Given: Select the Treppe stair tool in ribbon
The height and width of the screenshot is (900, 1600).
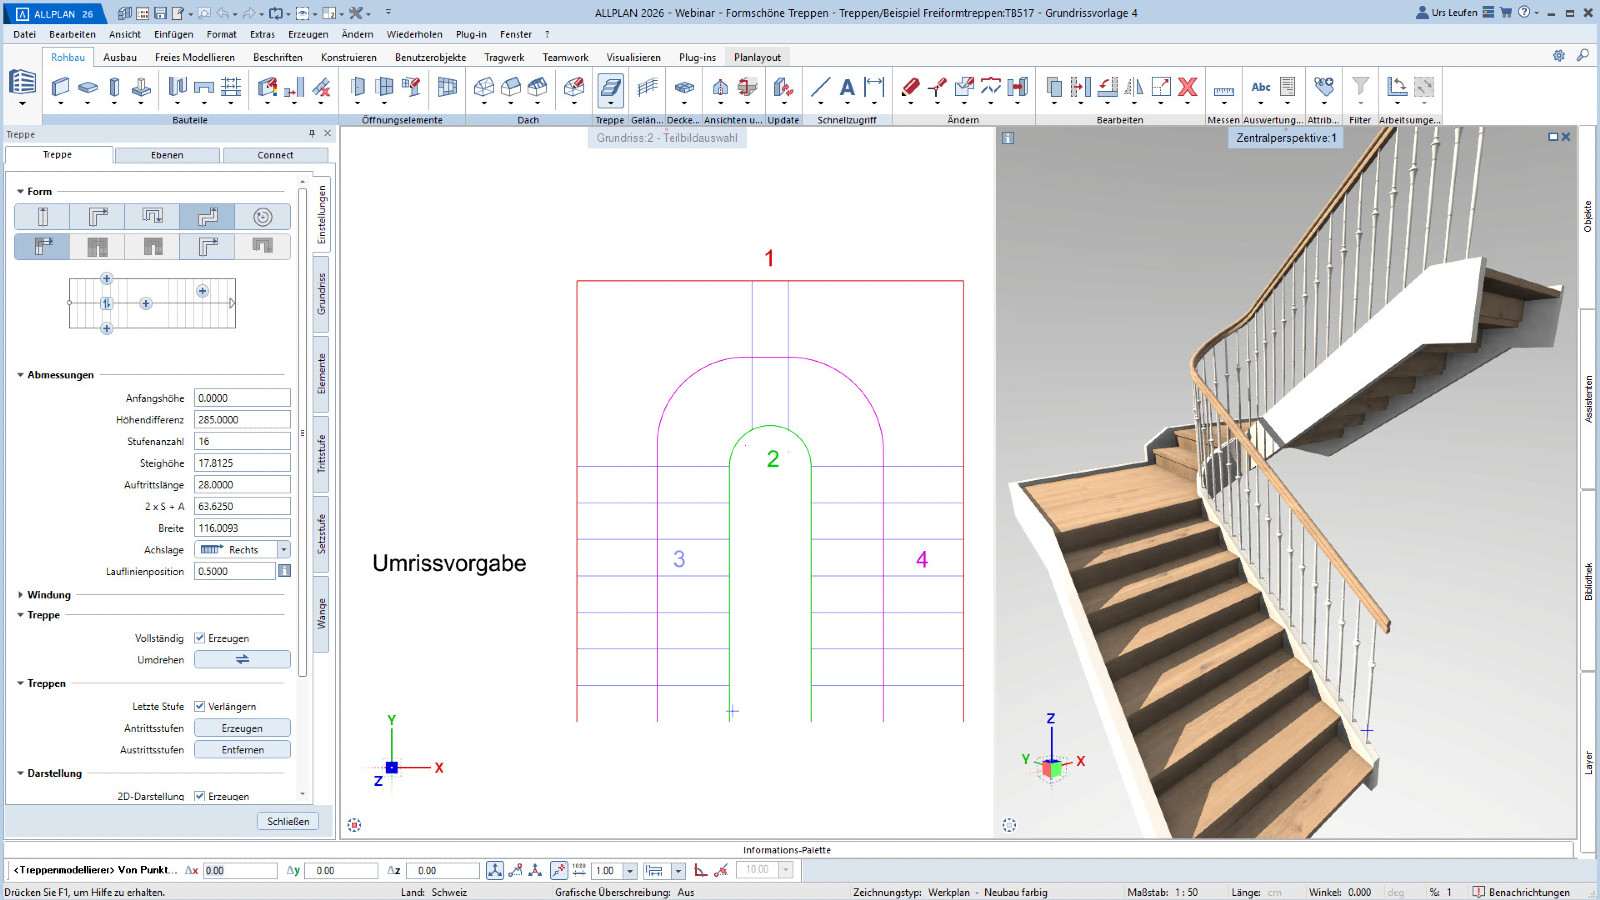Looking at the screenshot, I should tap(610, 90).
